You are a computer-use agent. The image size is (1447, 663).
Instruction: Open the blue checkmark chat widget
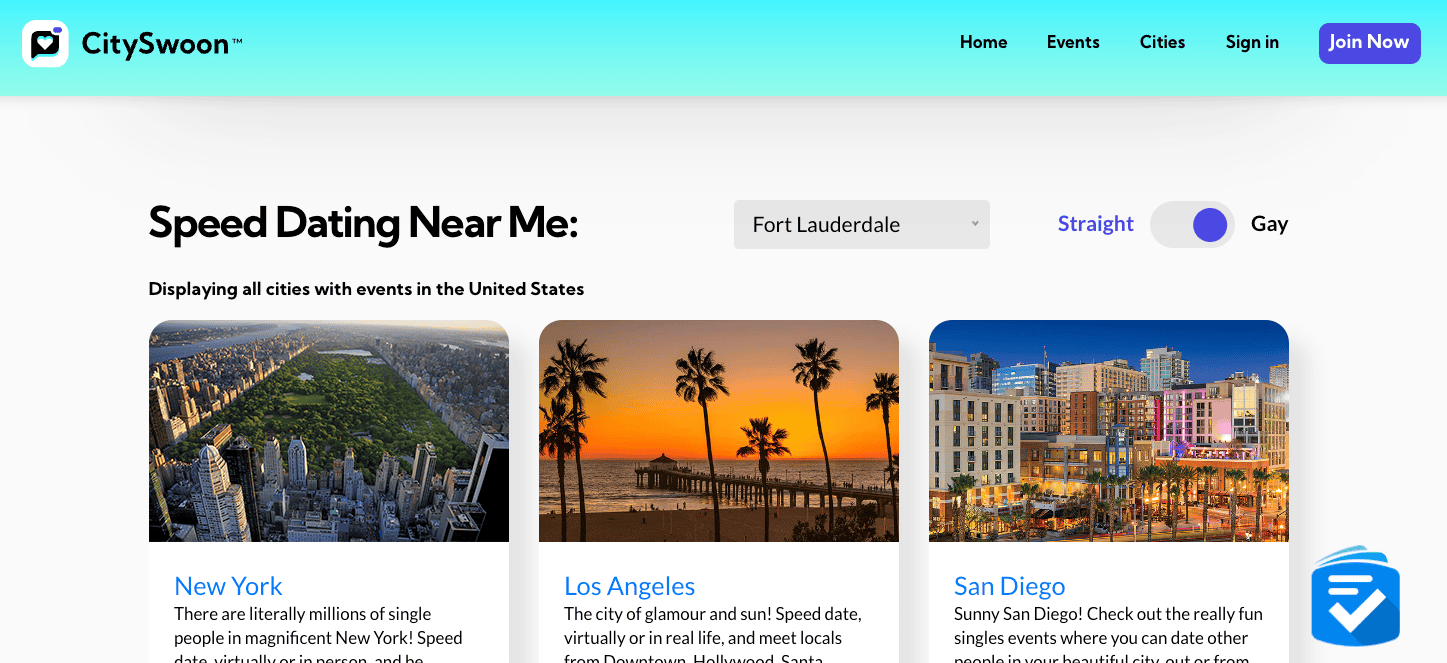coord(1355,597)
